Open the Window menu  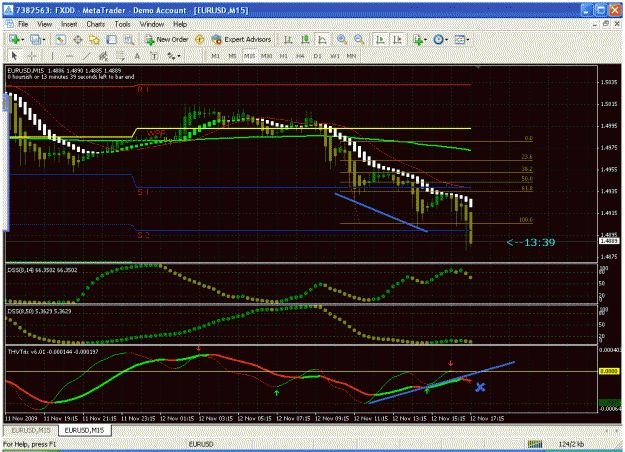(x=152, y=24)
